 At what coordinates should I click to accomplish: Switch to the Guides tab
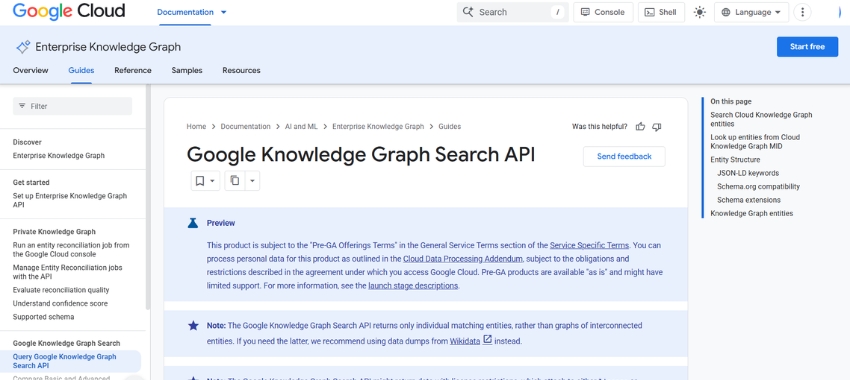point(81,70)
